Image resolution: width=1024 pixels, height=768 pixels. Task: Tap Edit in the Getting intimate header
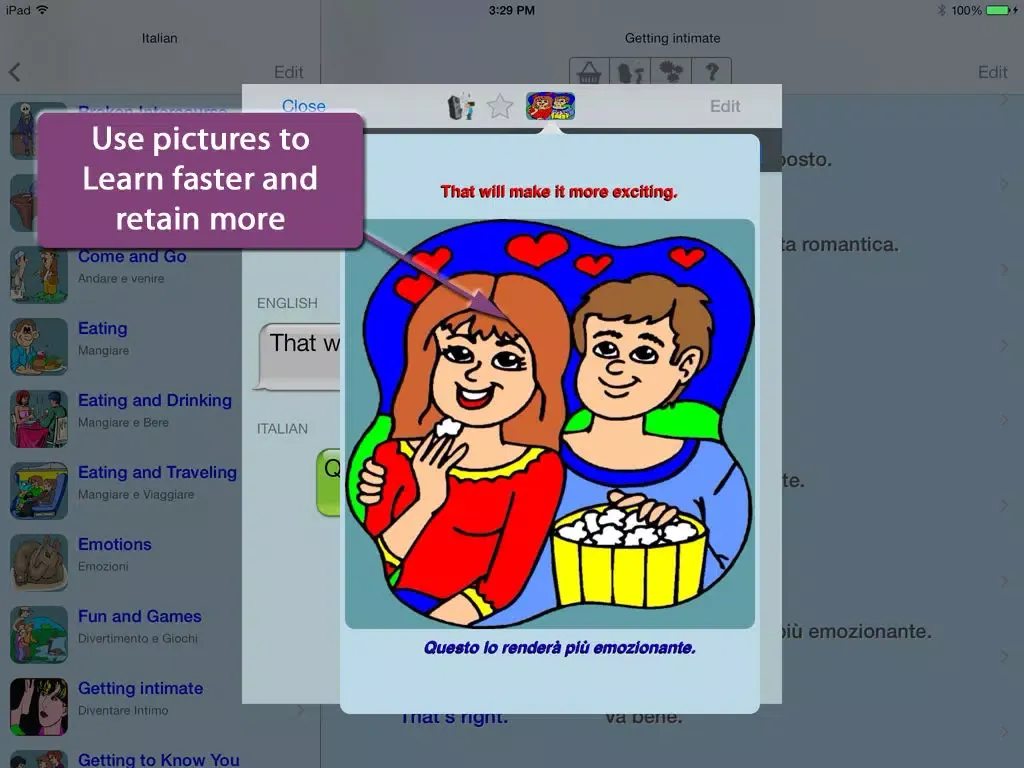(992, 72)
